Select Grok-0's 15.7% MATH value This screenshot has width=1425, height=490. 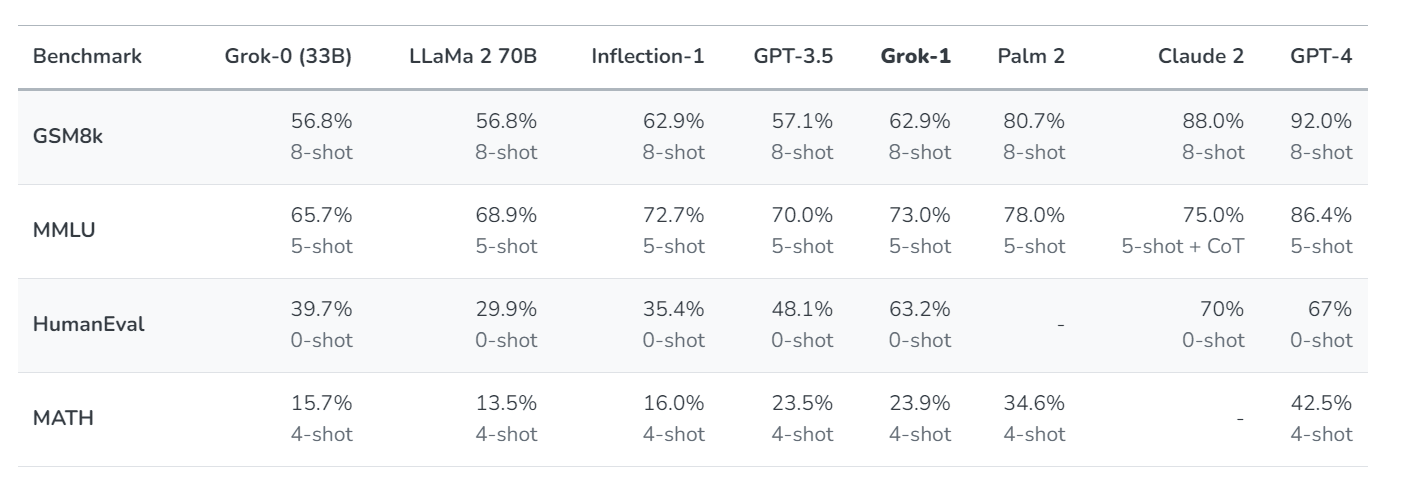click(x=322, y=403)
